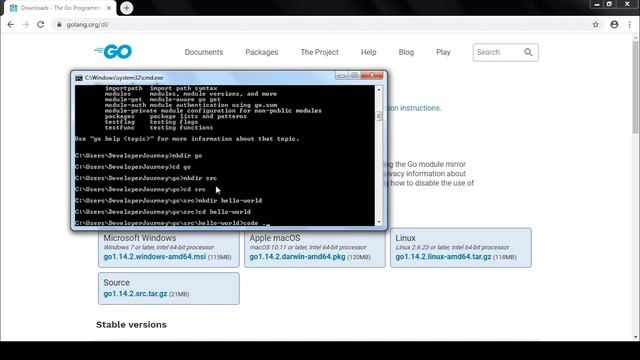Click the 'cd hello-world' command line
Screen dimensions: 640x360
[x=163, y=212]
